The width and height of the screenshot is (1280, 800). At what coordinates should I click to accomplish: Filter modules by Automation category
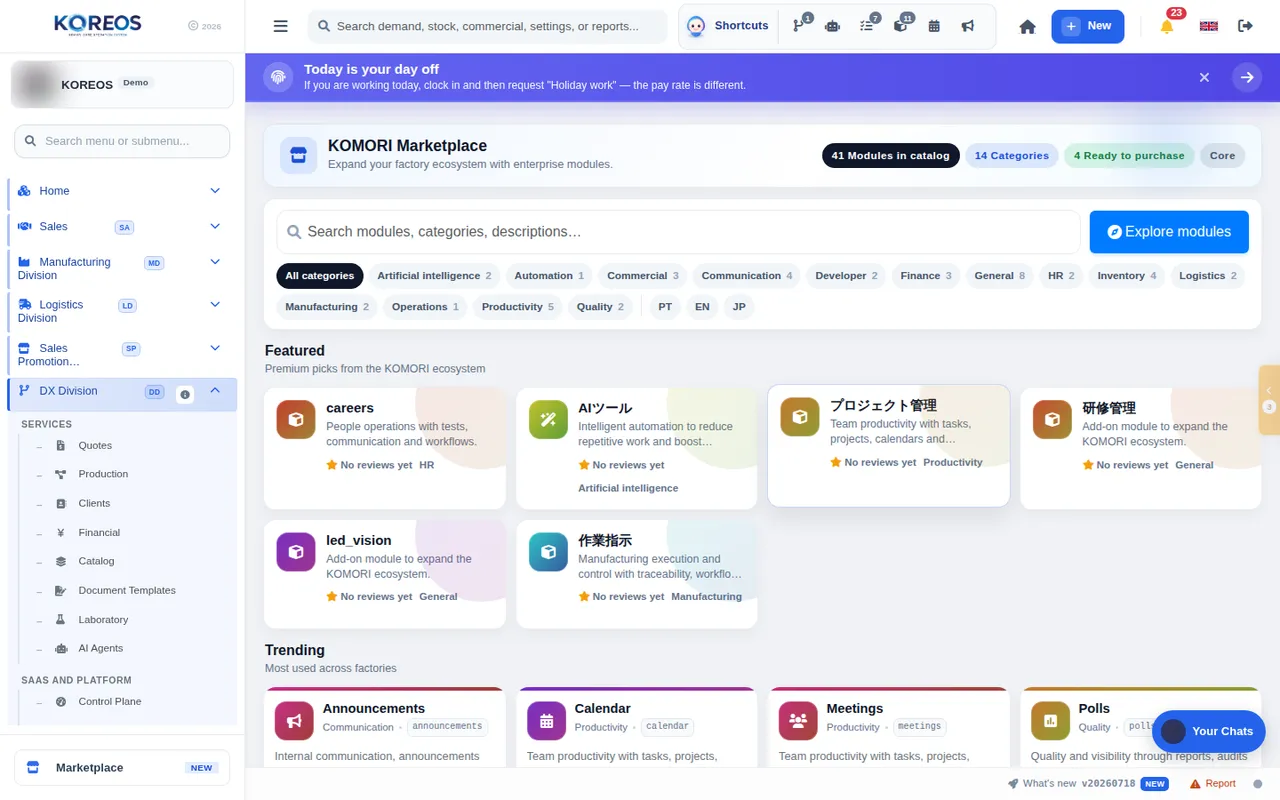549,276
